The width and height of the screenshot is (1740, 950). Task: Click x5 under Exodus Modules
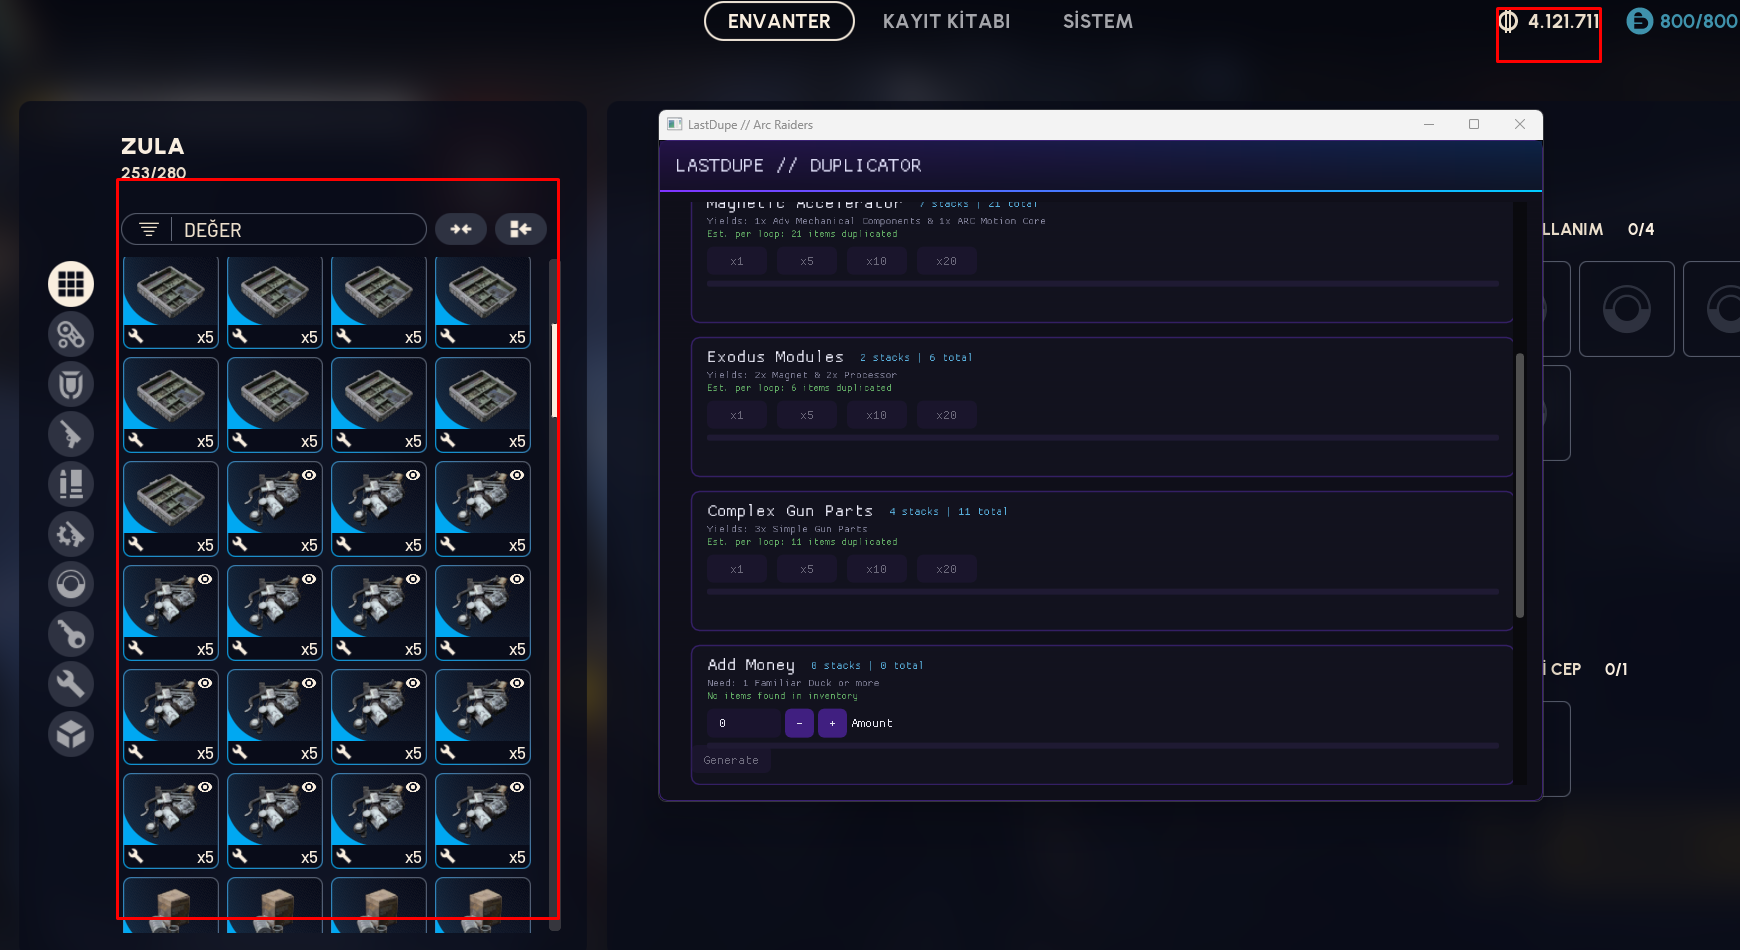click(x=807, y=415)
